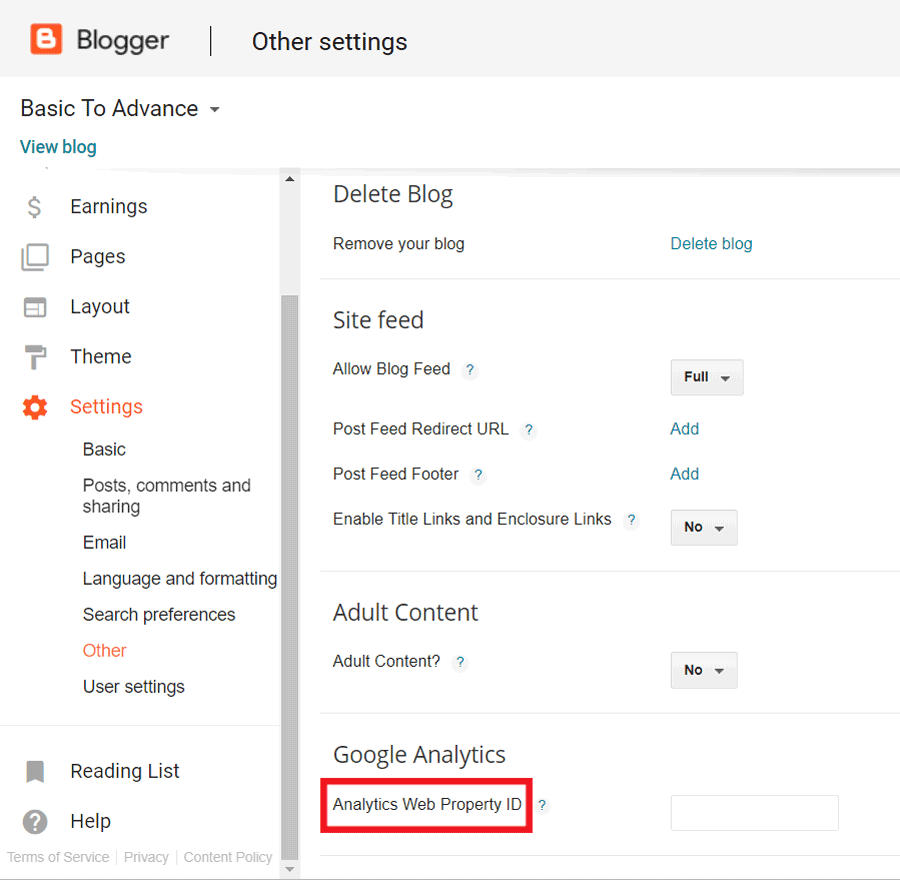Open Search preferences settings
This screenshot has height=883, width=900.
coord(159,615)
